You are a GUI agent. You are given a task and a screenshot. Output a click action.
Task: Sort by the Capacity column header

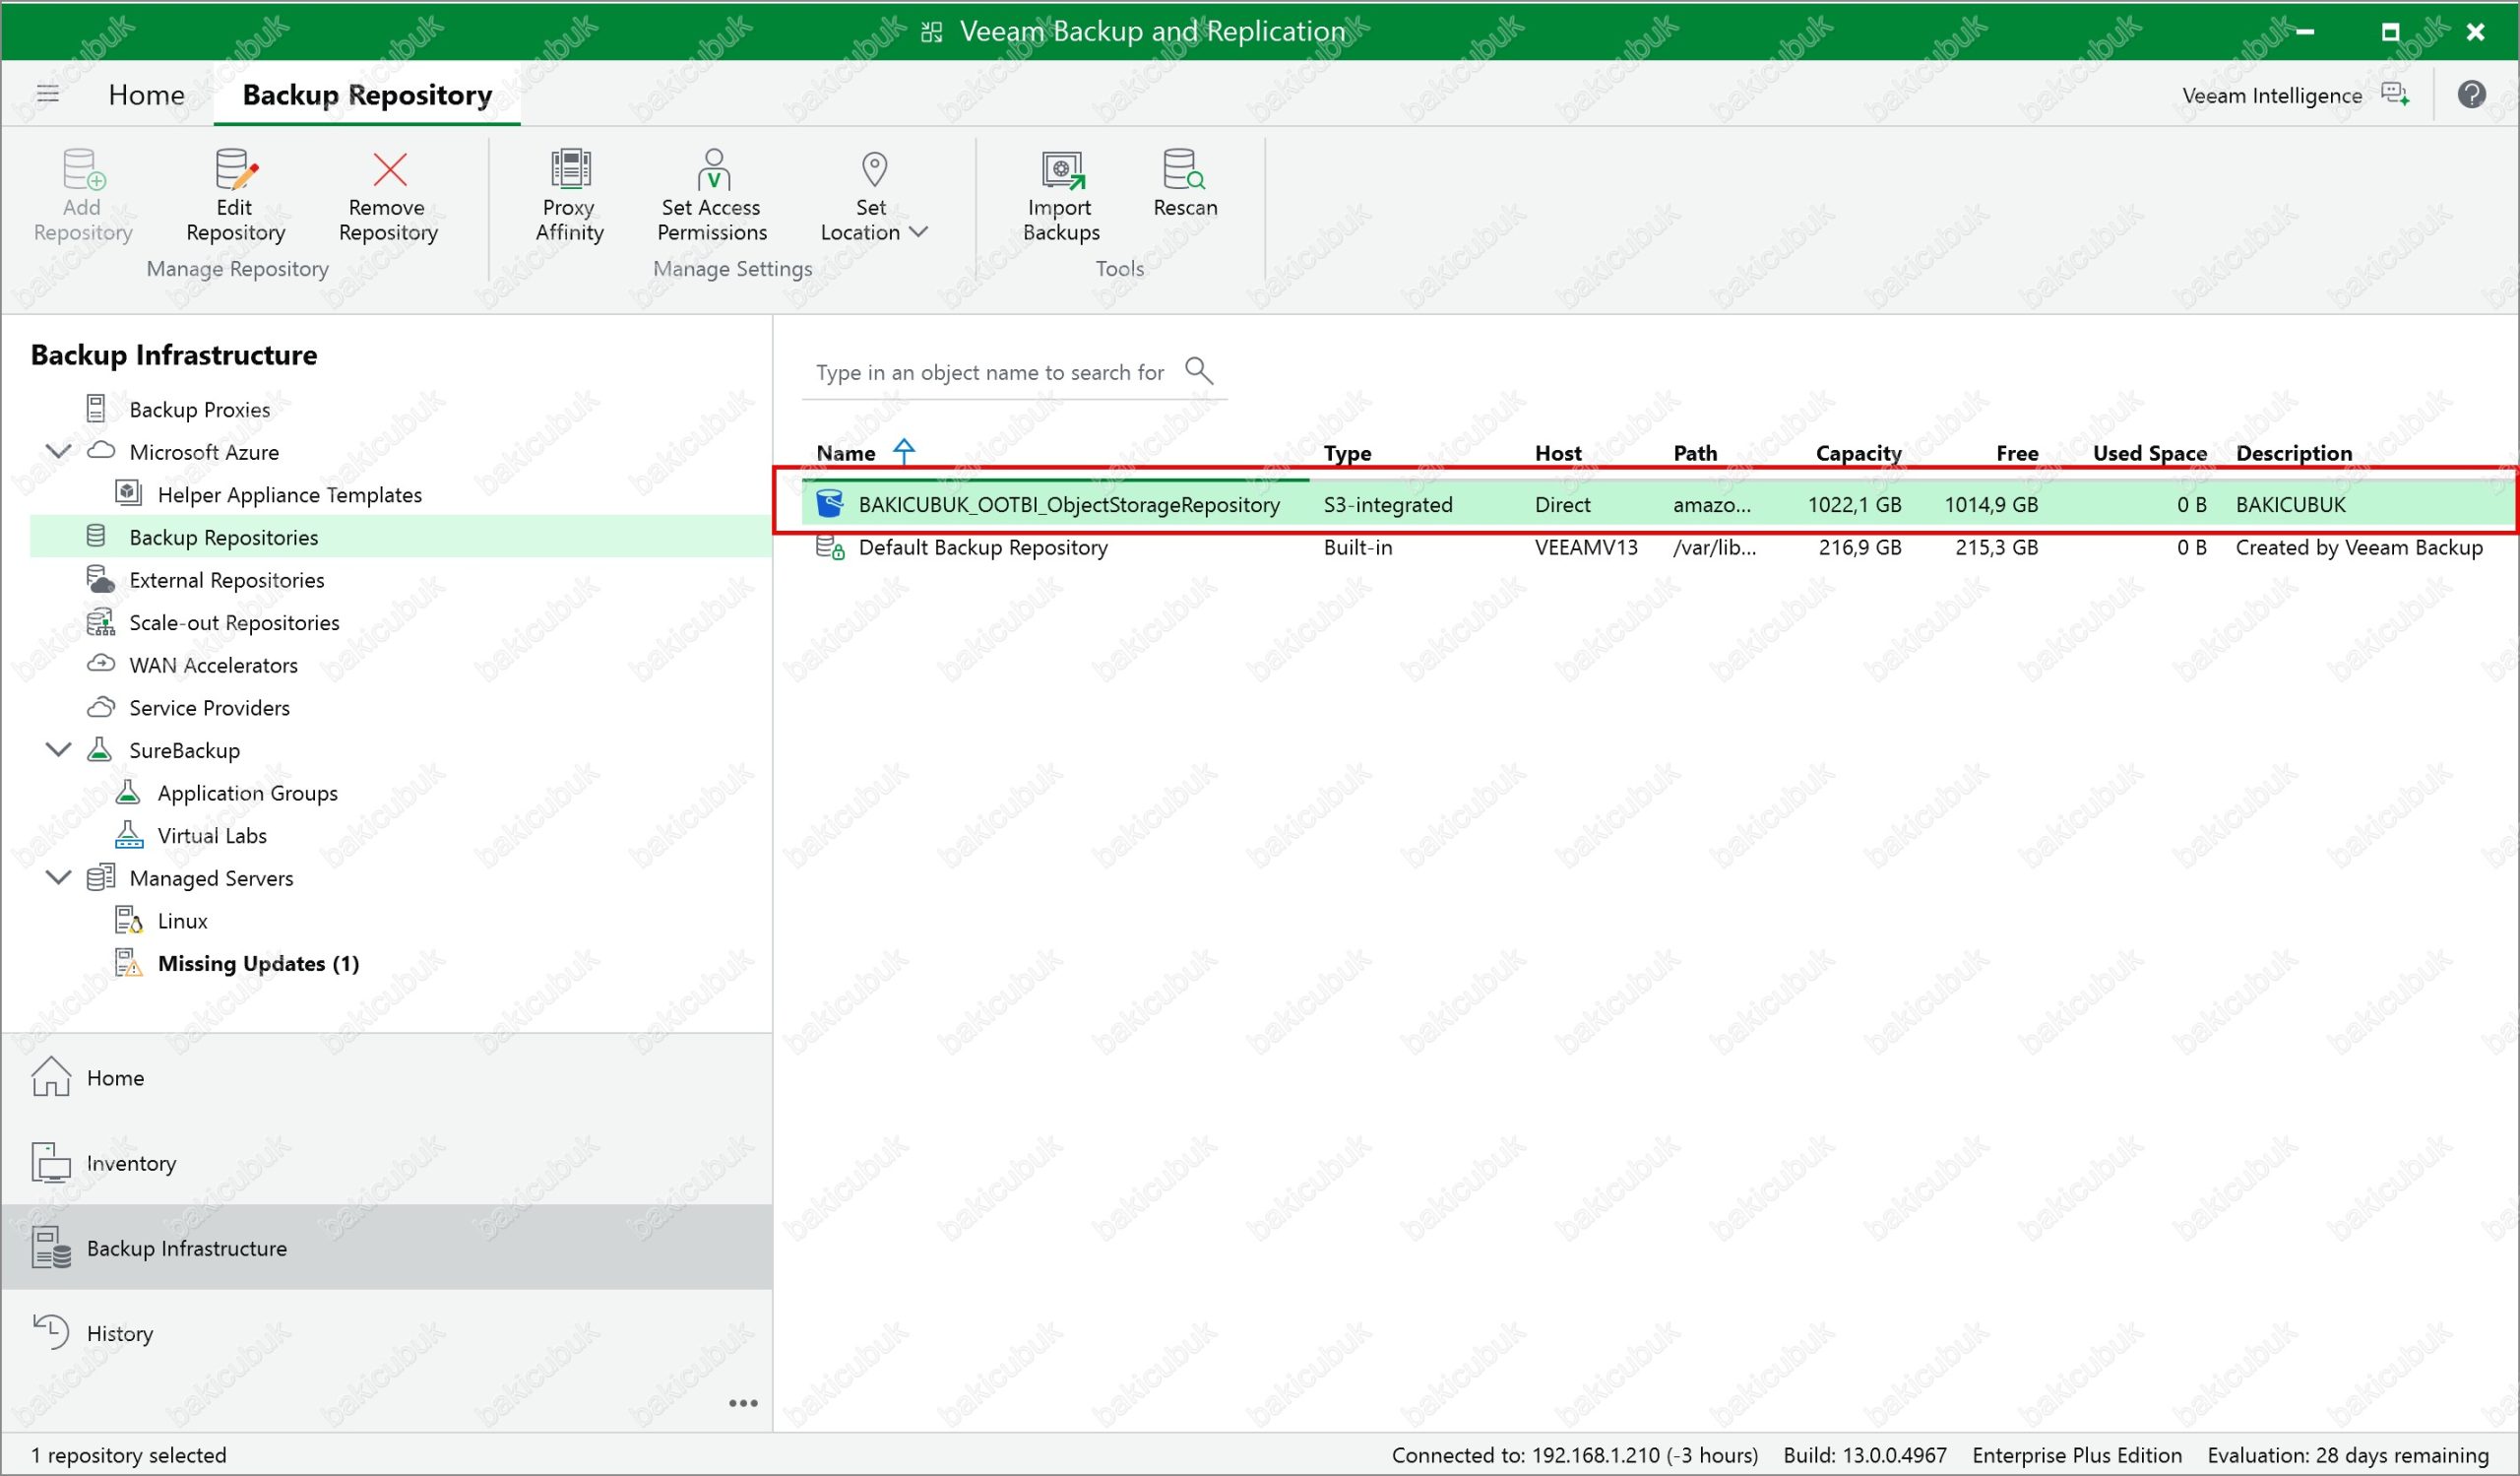tap(1858, 453)
